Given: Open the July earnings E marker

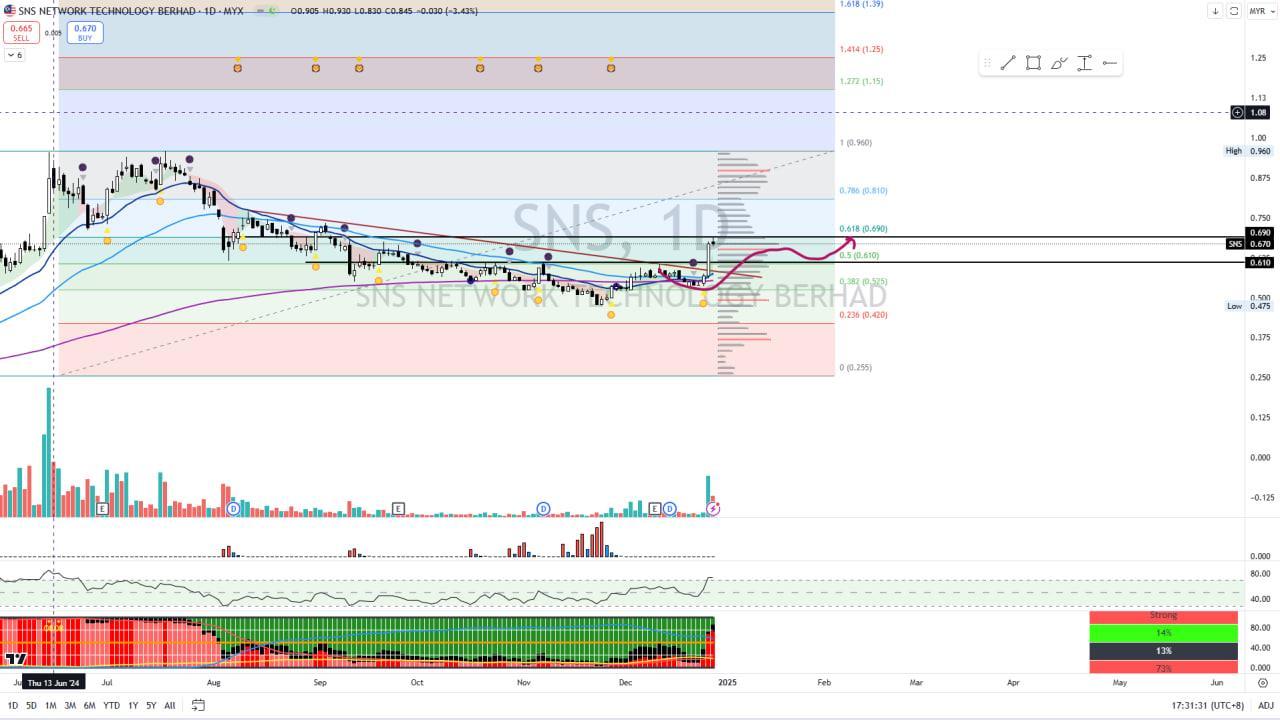Looking at the screenshot, I should coord(102,509).
